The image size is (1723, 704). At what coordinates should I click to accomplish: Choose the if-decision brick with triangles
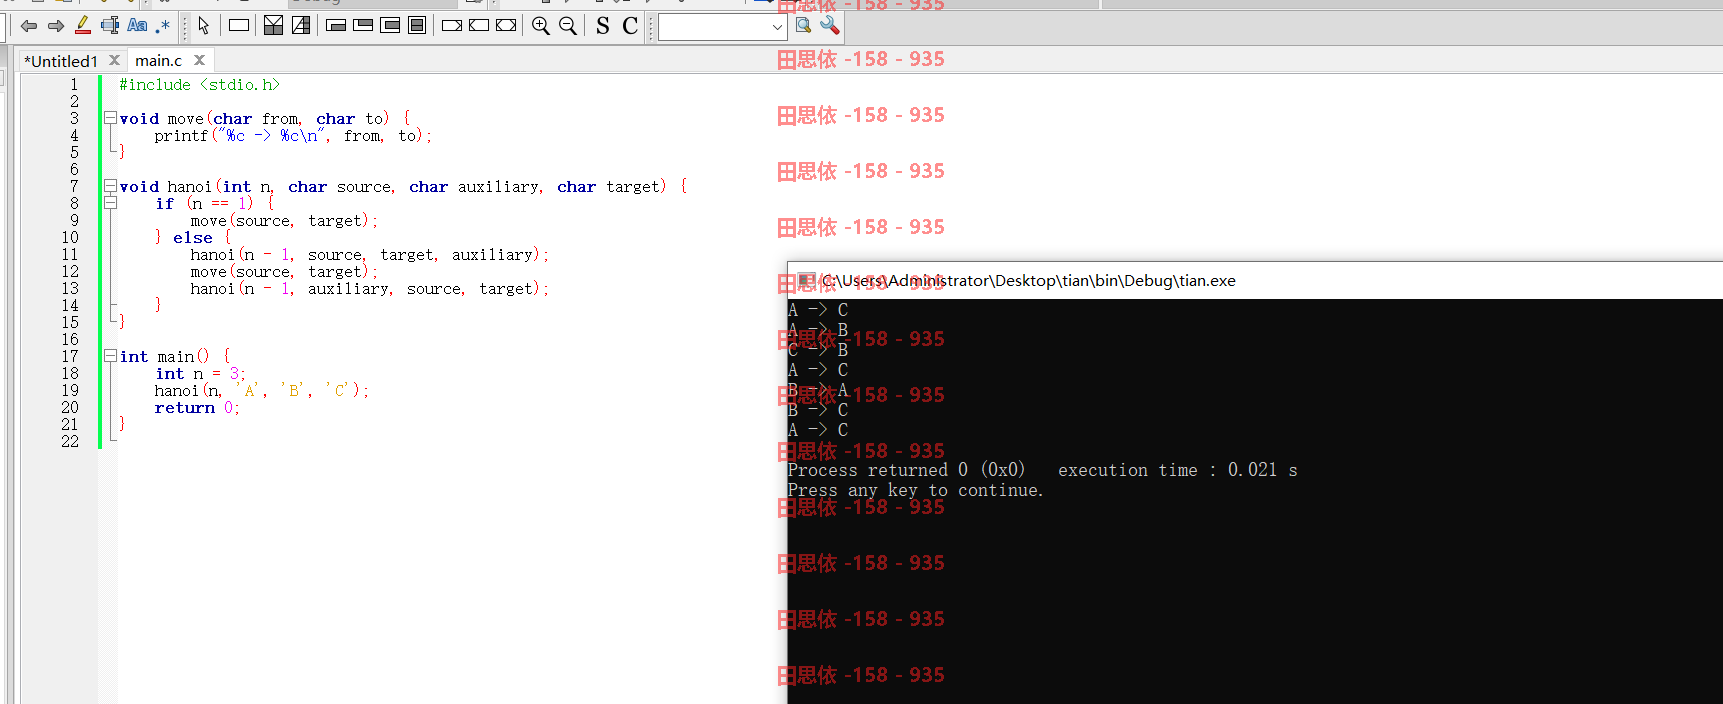273,25
